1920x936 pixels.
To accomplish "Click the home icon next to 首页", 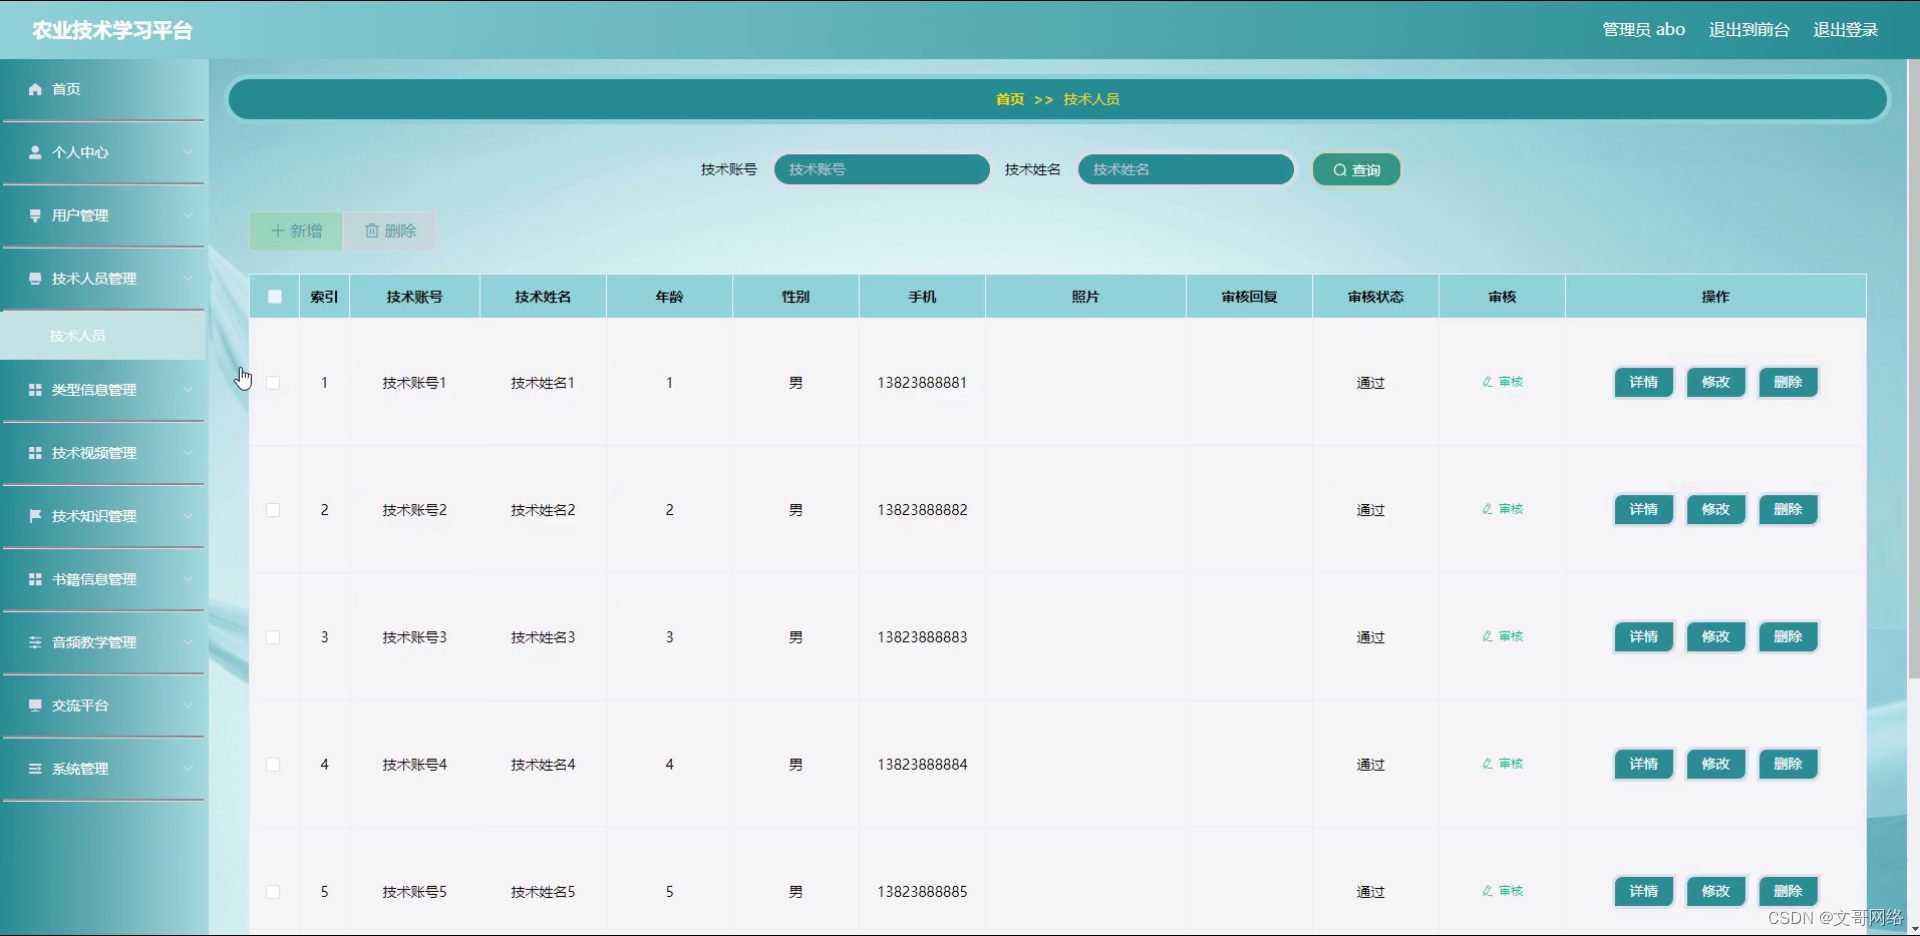I will click(34, 89).
